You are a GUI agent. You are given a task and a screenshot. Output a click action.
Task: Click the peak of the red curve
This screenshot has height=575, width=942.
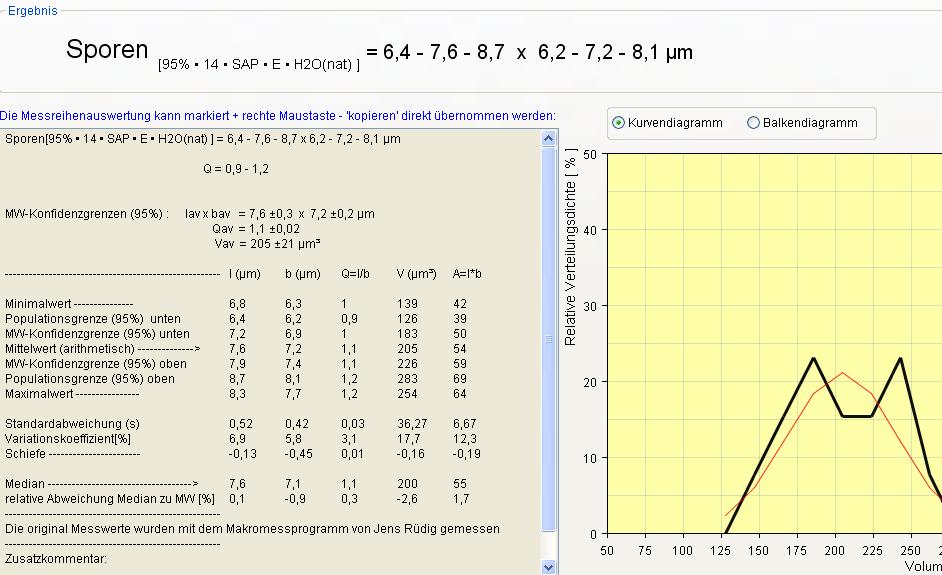[842, 373]
